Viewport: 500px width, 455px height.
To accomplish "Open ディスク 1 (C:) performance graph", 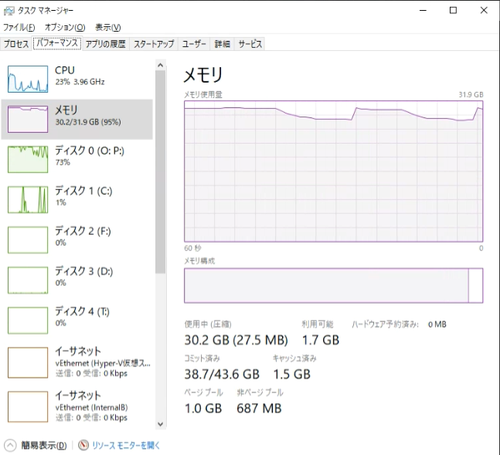I will click(28, 199).
